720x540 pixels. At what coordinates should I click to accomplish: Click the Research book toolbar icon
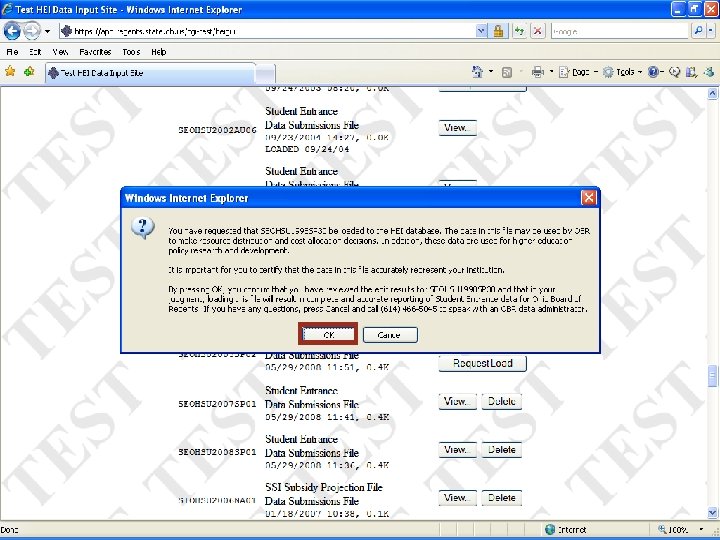pyautogui.click(x=691, y=72)
